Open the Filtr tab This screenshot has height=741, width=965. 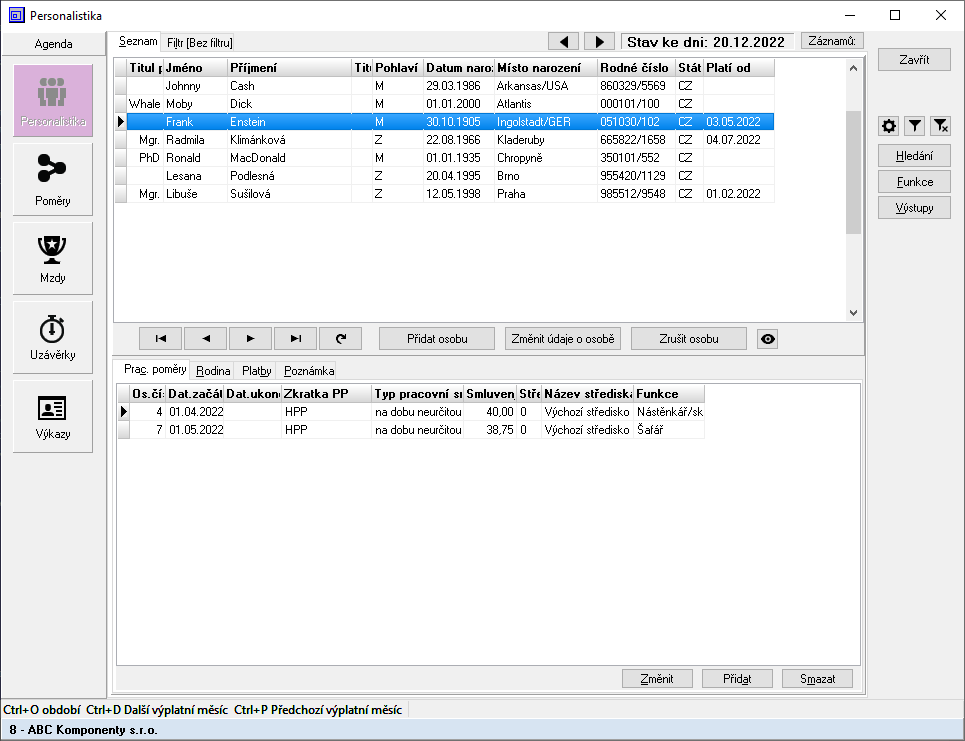(200, 43)
